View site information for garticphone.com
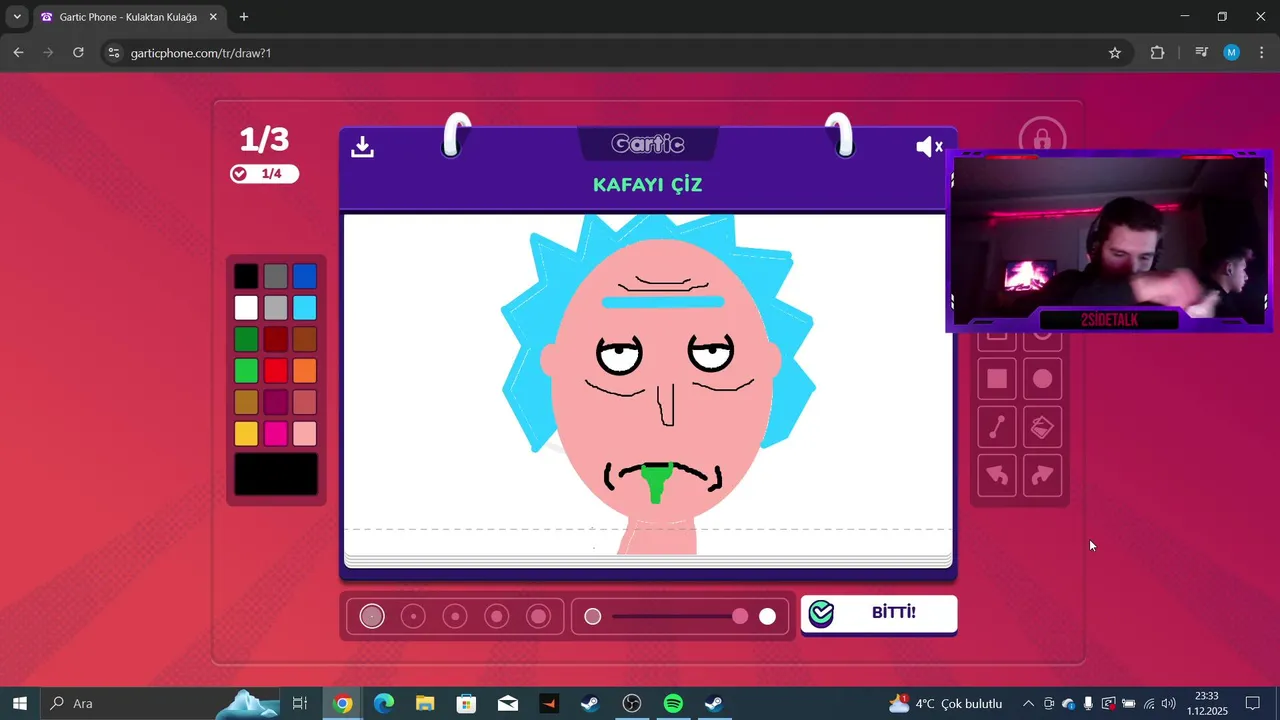Viewport: 1280px width, 720px height. click(113, 53)
